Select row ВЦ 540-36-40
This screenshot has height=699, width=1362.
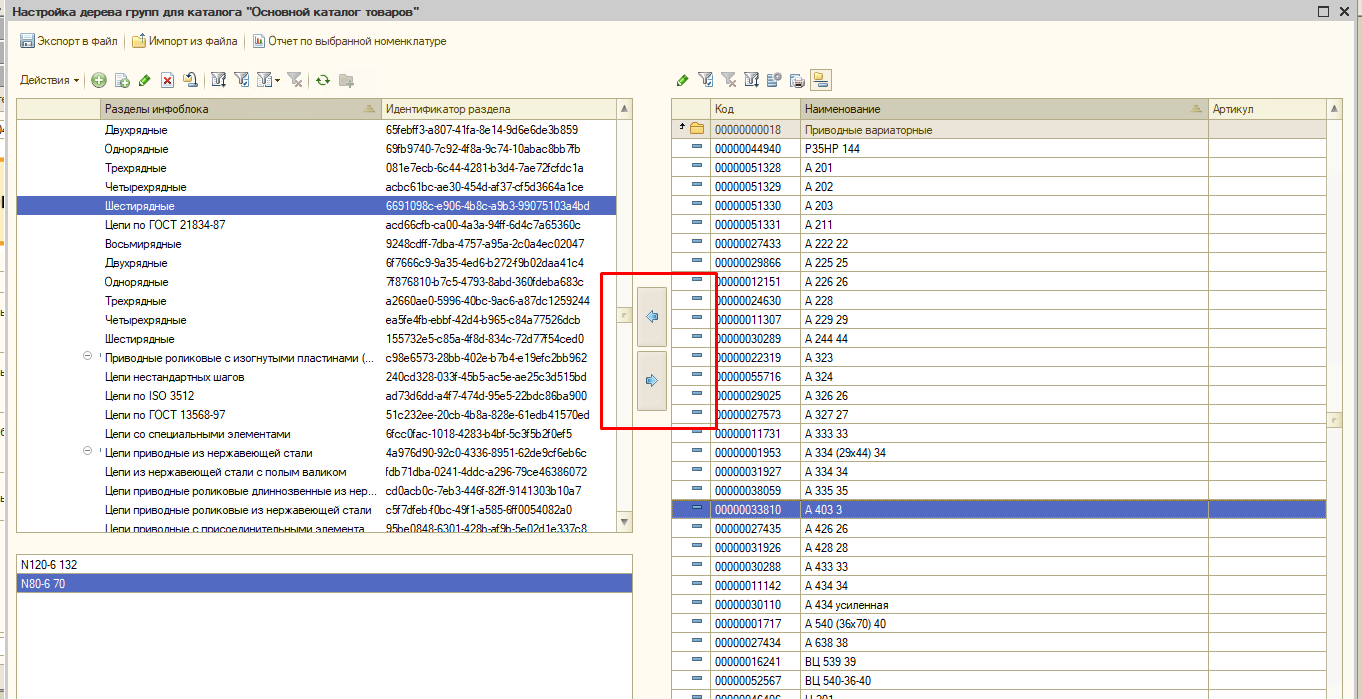coord(999,680)
